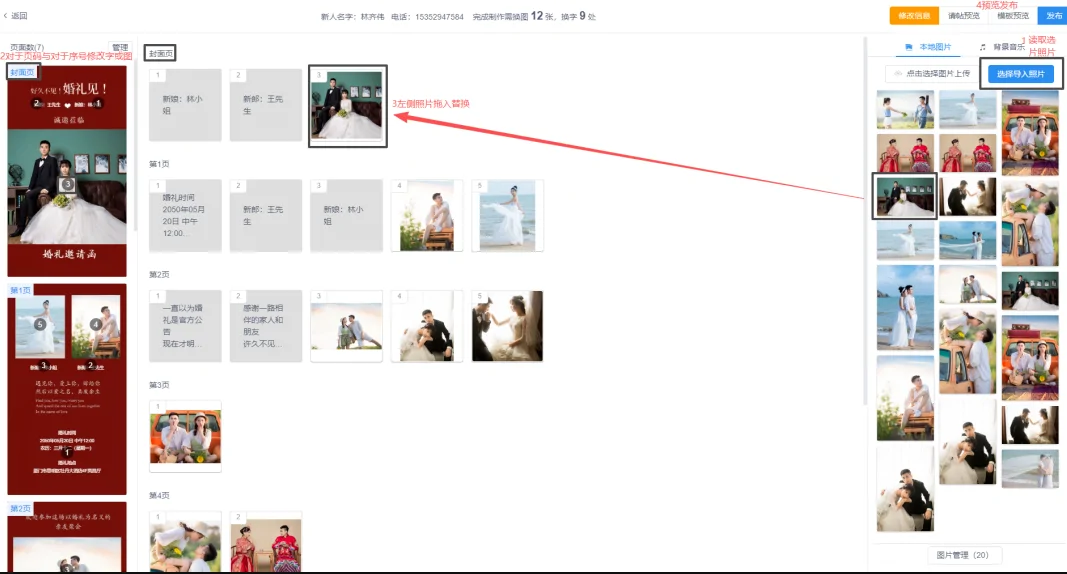Image resolution: width=1067 pixels, height=574 pixels.
Task: Select the 封面页 cover thumbnail in left panel
Action: 67,170
